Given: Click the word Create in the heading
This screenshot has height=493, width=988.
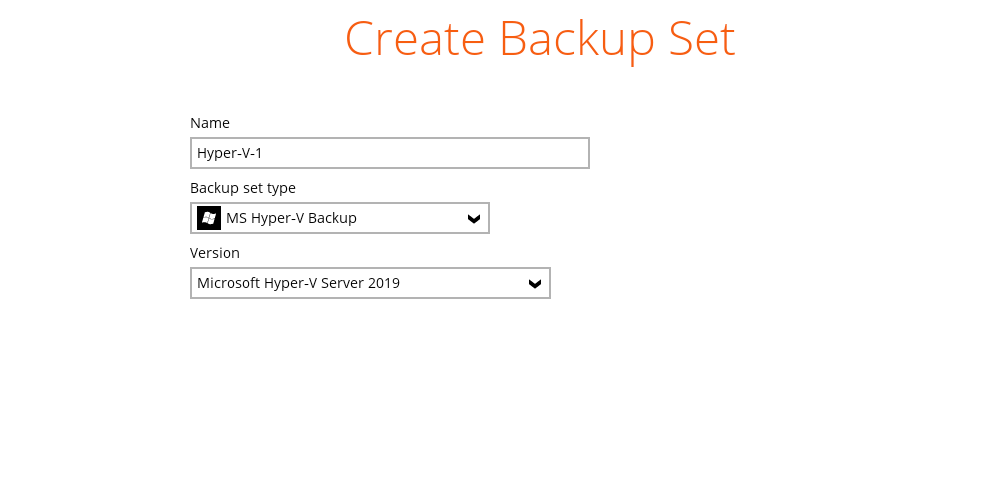Looking at the screenshot, I should coord(415,39).
